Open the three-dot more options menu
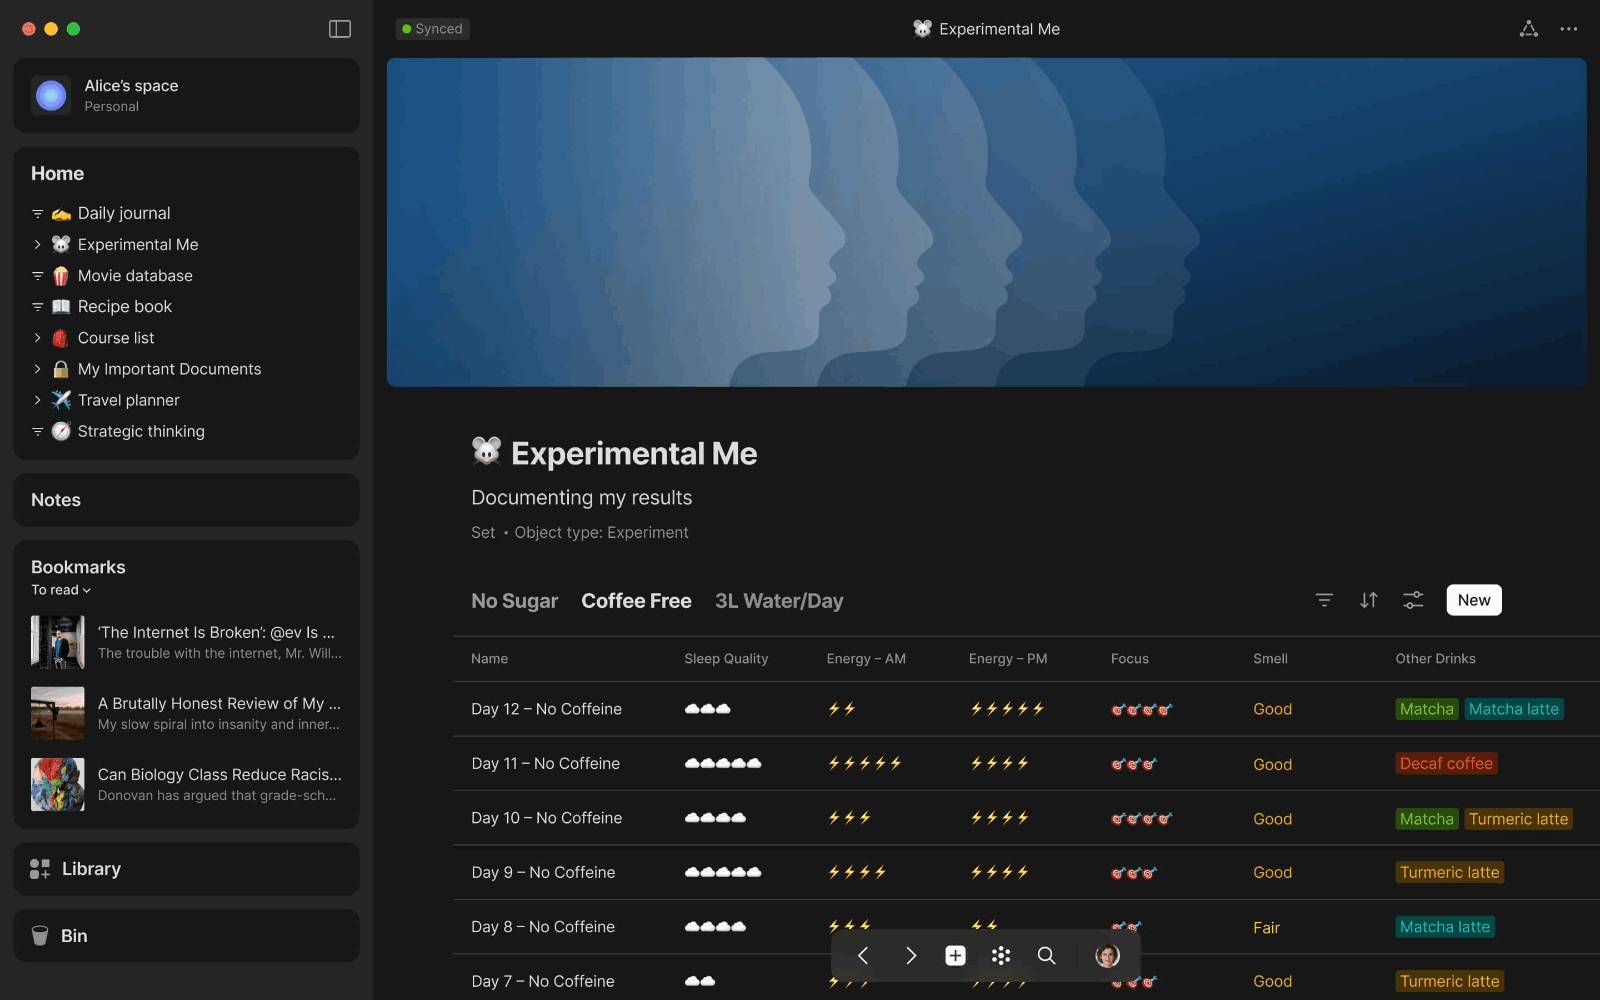Viewport: 1600px width, 1000px height. click(x=1568, y=29)
